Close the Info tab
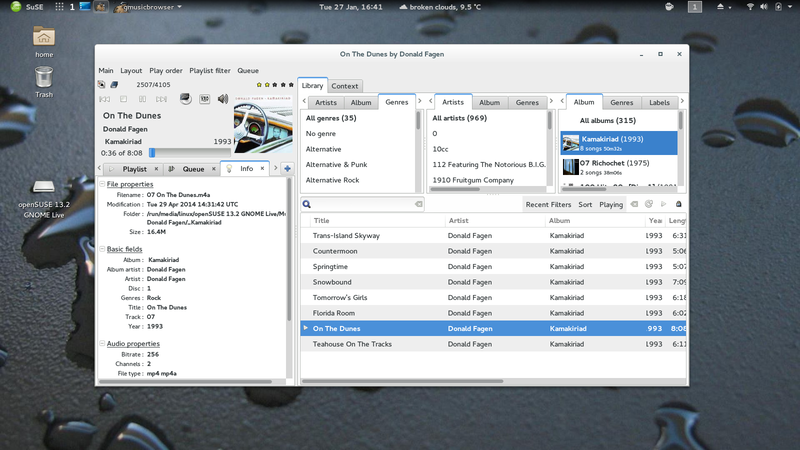 tap(262, 168)
